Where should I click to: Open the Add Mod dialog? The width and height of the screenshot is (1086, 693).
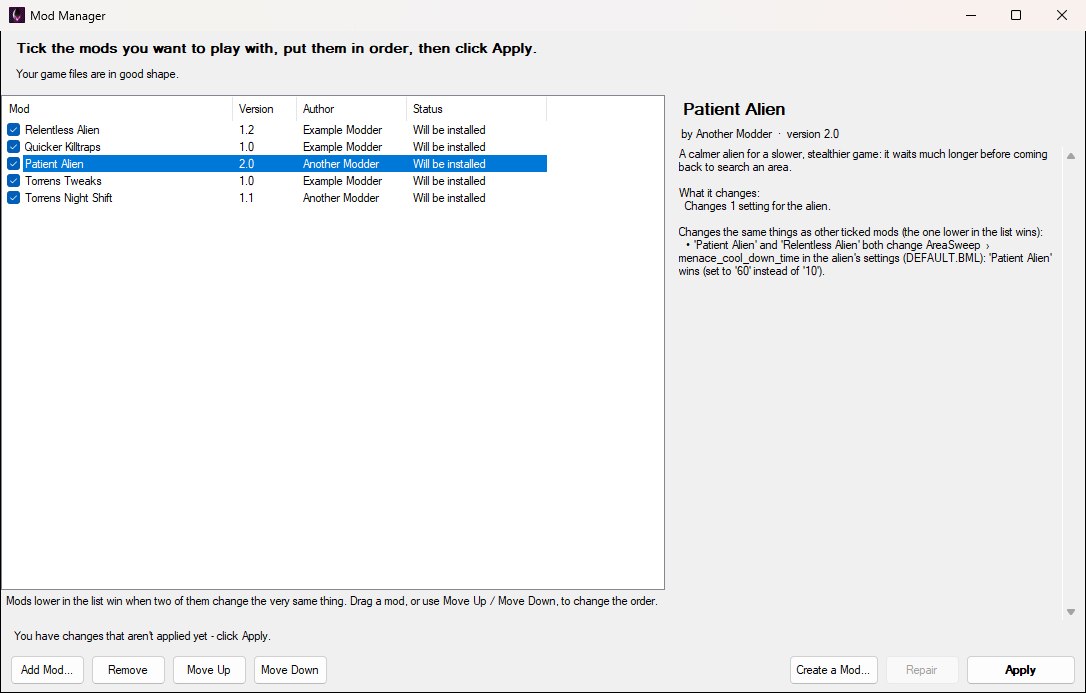[x=47, y=669]
